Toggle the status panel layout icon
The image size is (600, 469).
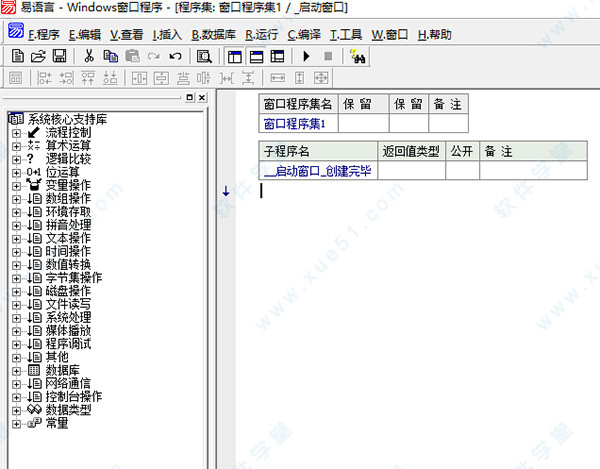point(256,57)
